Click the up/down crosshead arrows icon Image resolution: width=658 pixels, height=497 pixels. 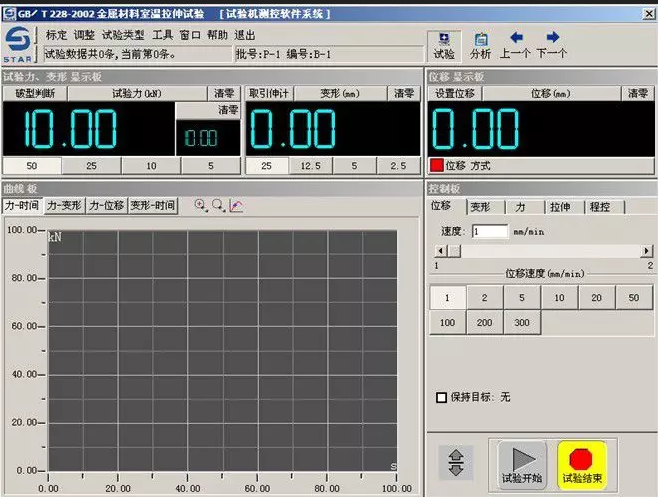coord(456,462)
